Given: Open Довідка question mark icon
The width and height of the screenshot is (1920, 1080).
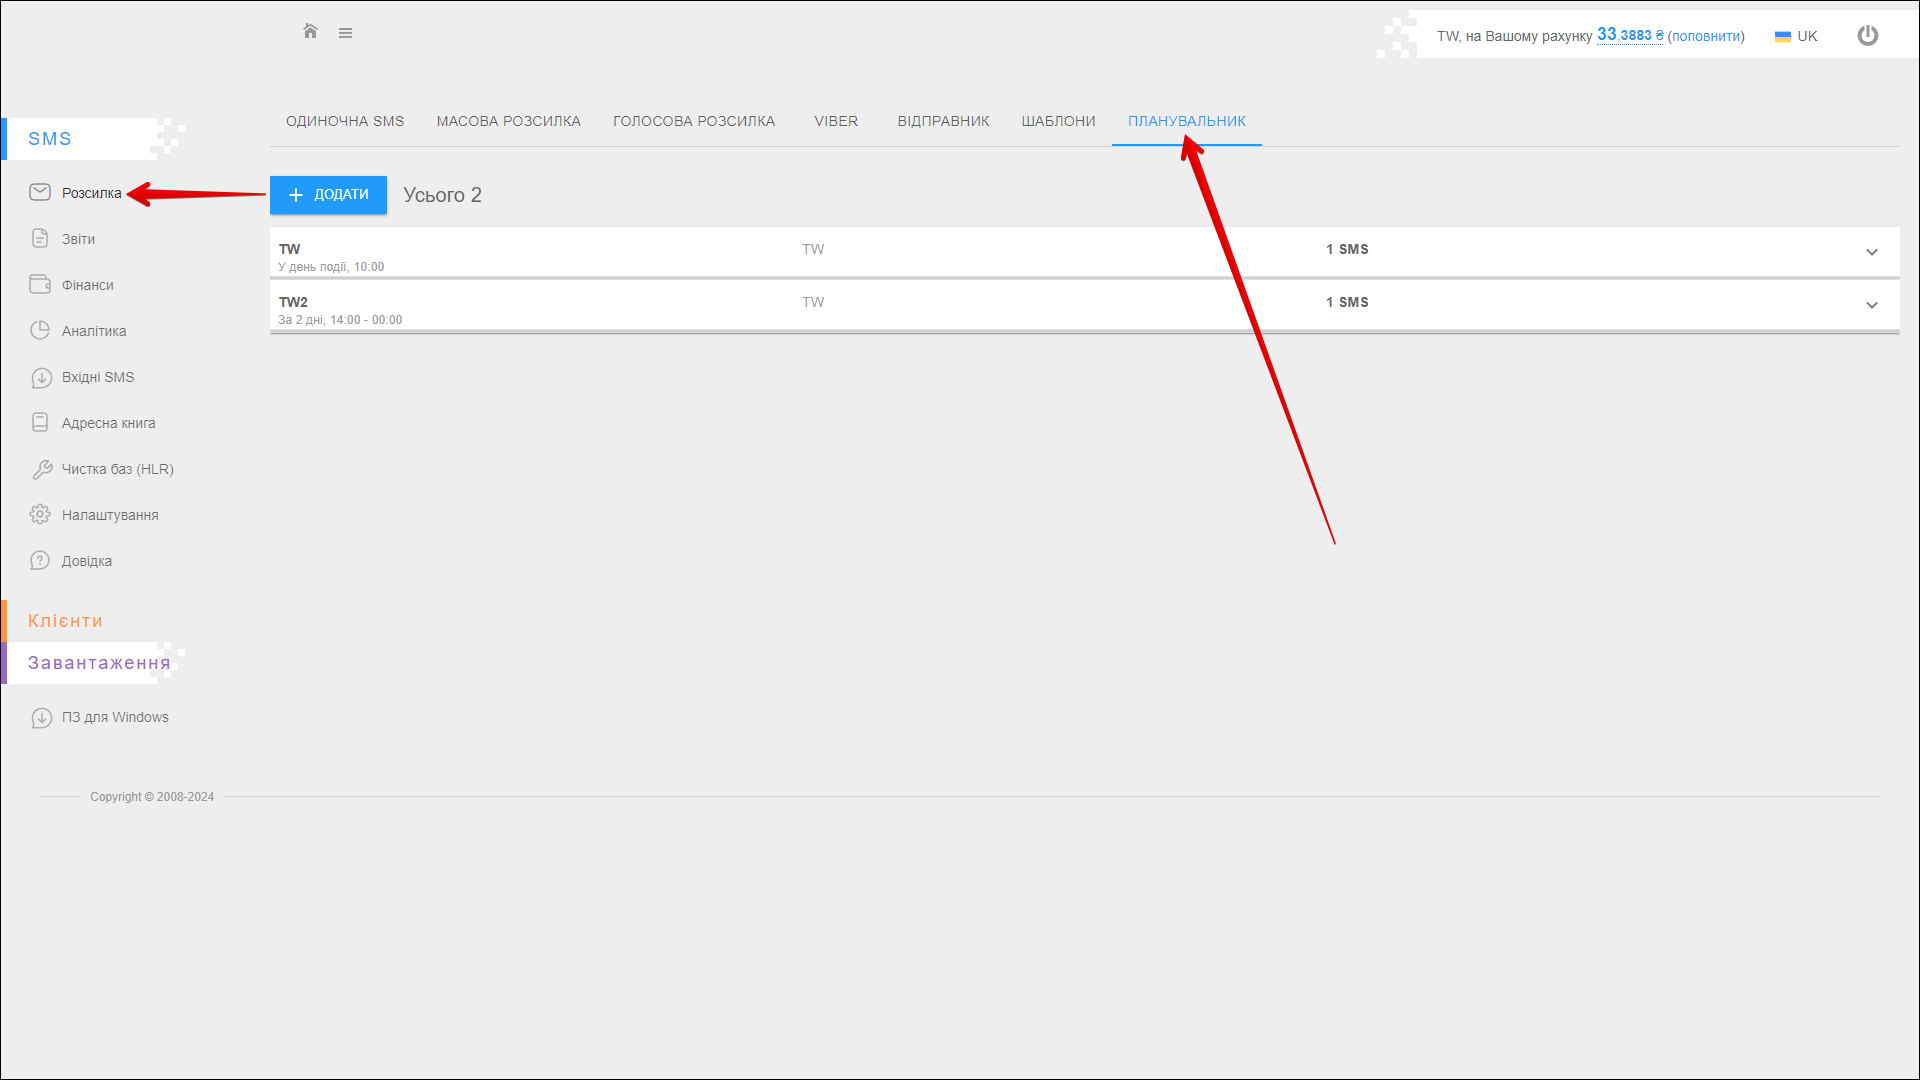Looking at the screenshot, I should [40, 560].
